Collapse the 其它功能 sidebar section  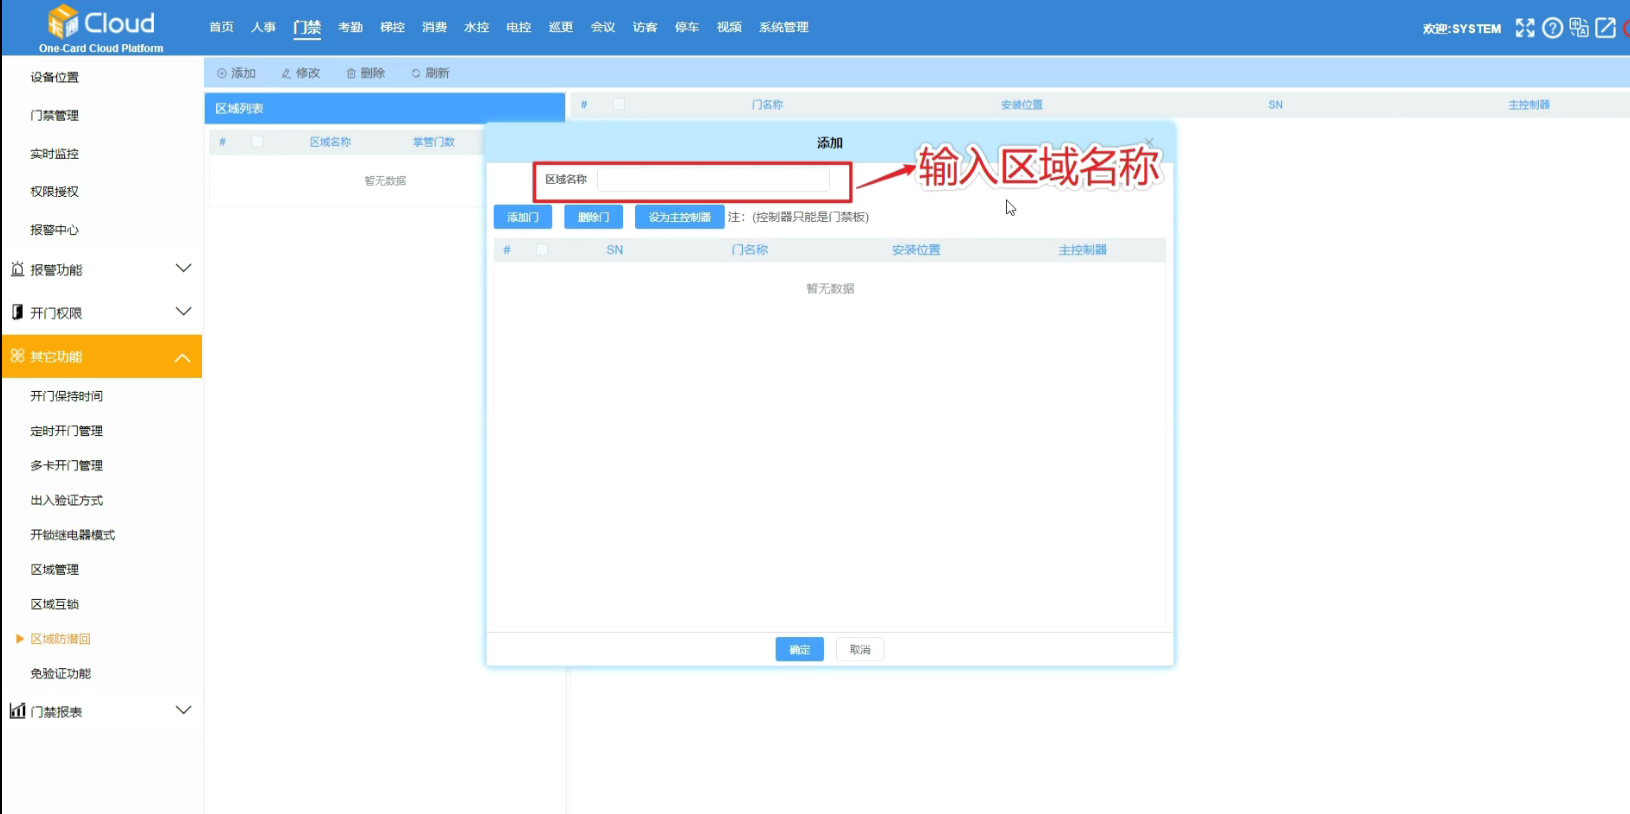(183, 357)
